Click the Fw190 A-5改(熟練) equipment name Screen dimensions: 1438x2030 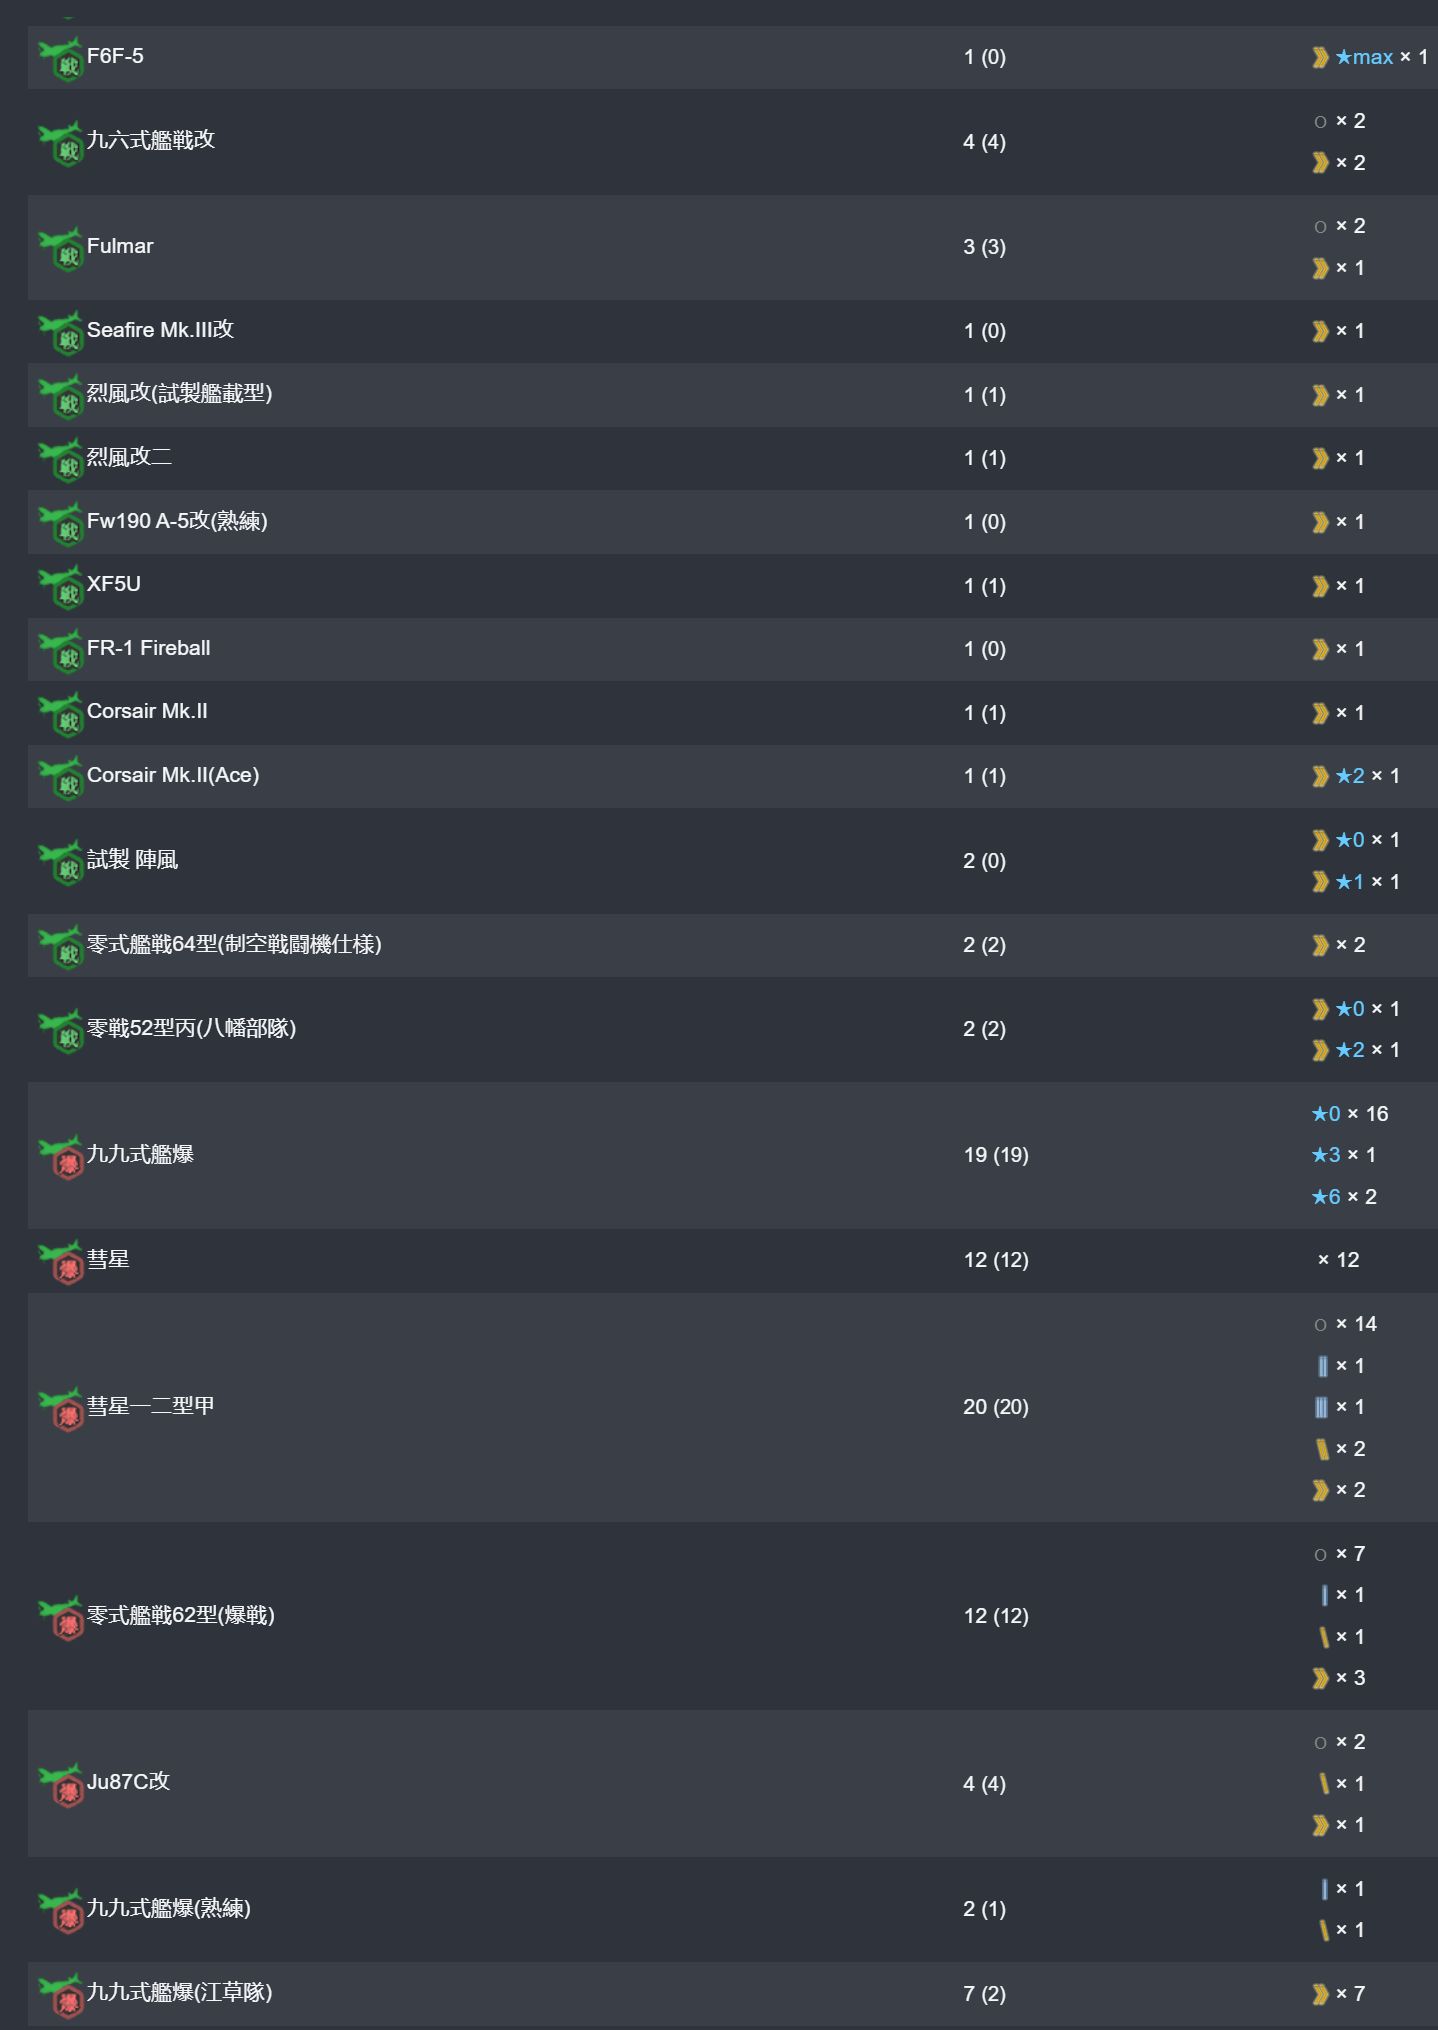tap(177, 521)
